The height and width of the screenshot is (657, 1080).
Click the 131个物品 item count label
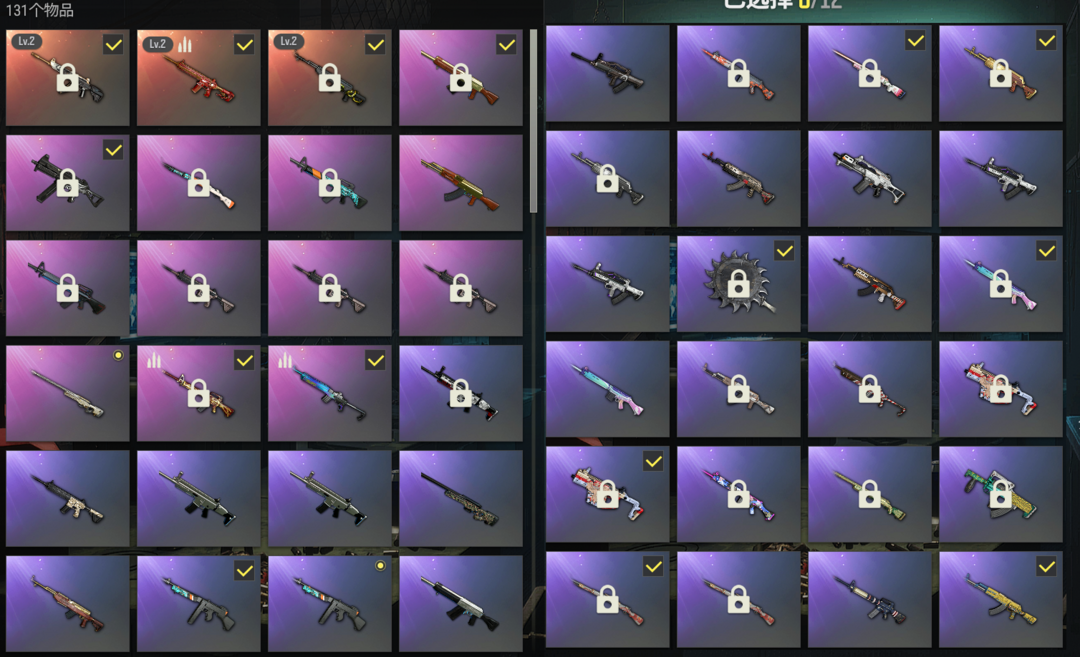tap(39, 10)
